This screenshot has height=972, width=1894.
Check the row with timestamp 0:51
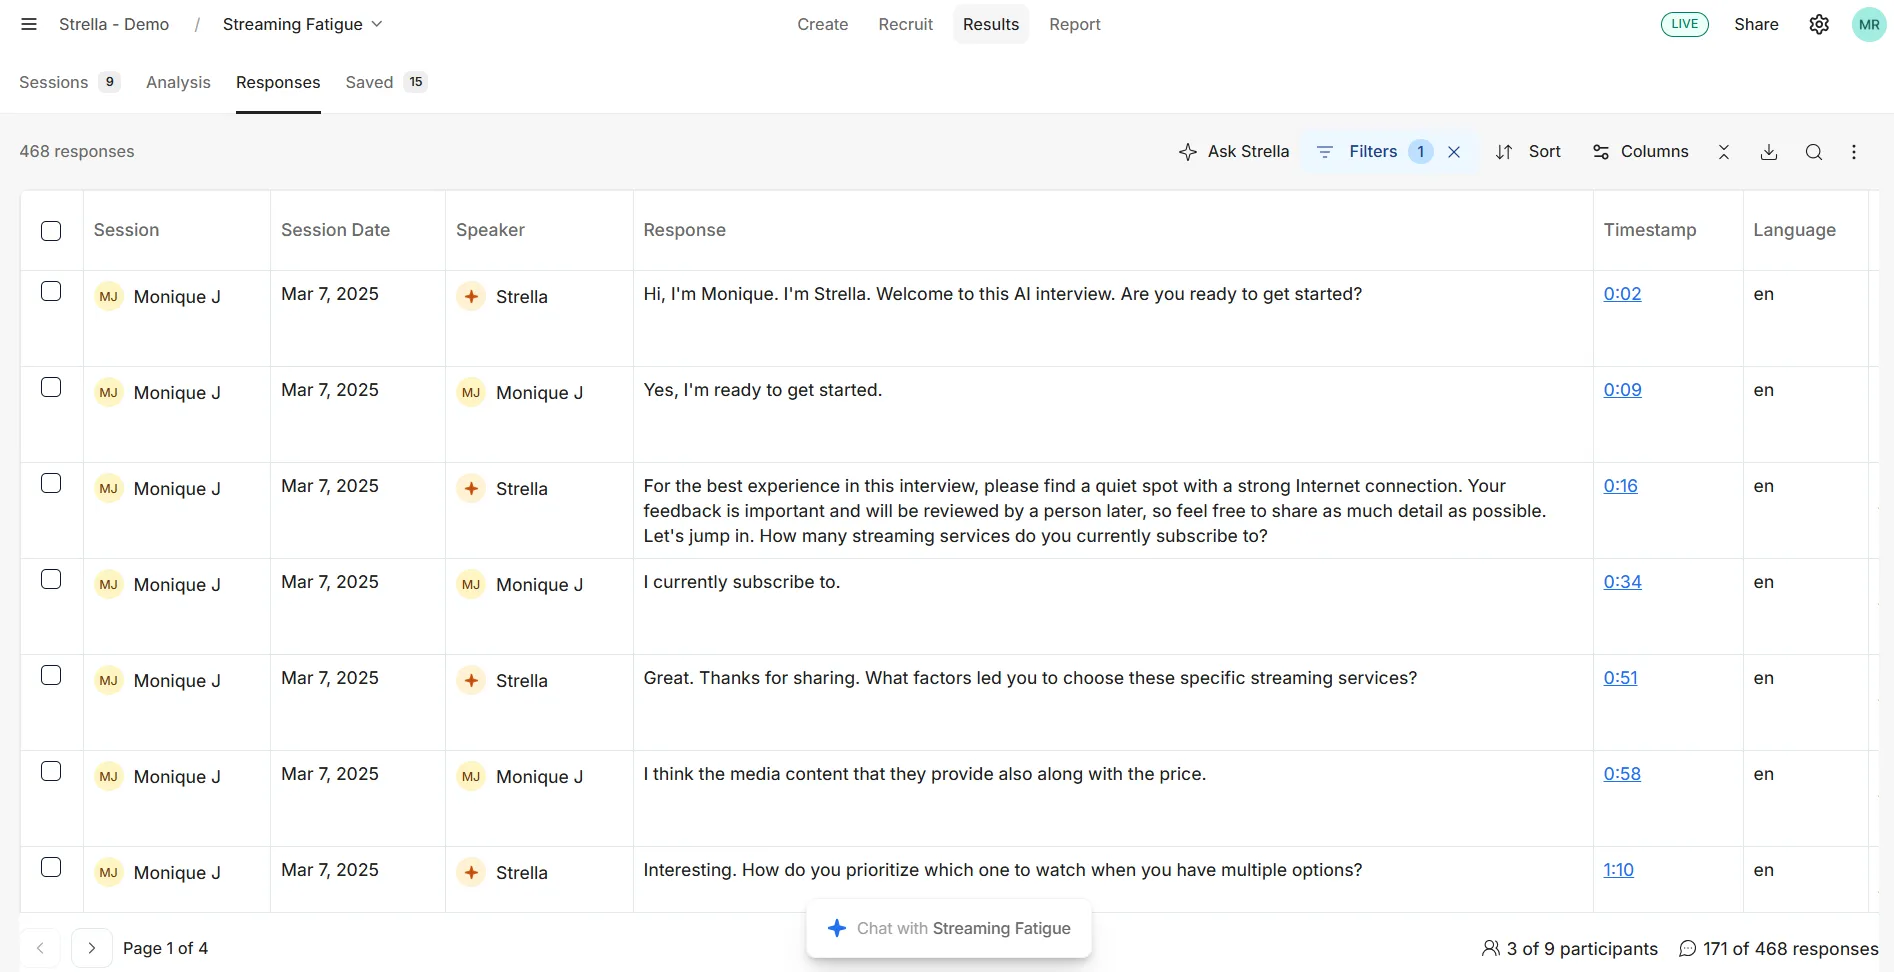(51, 675)
